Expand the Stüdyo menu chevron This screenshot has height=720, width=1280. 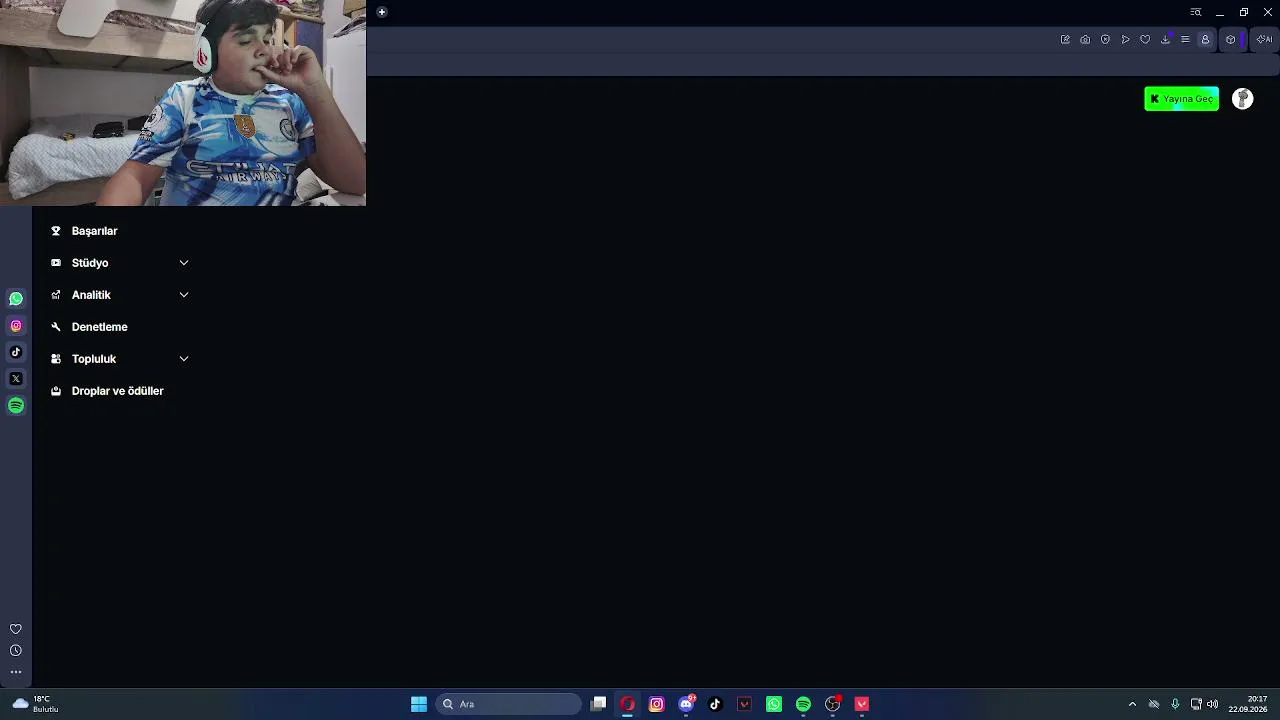click(184, 263)
